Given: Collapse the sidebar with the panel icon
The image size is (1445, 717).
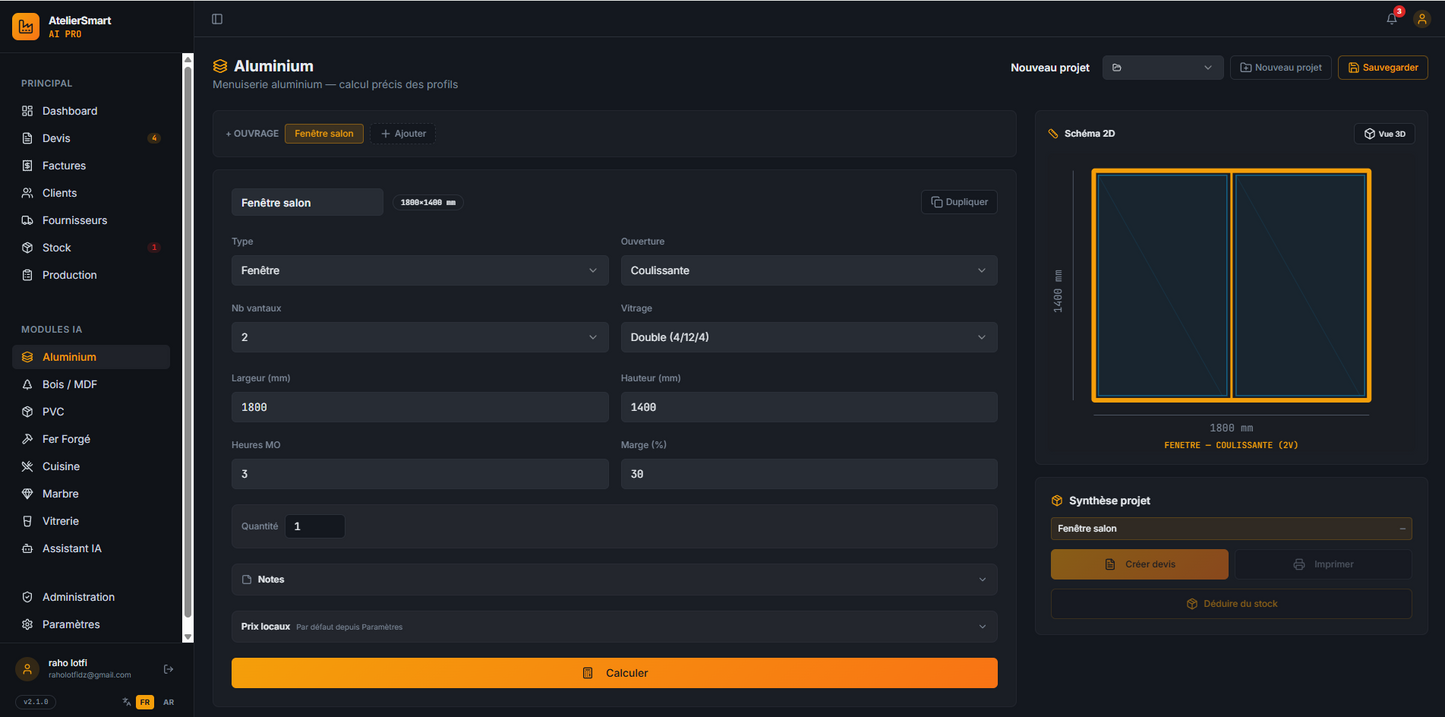Looking at the screenshot, I should point(217,19).
